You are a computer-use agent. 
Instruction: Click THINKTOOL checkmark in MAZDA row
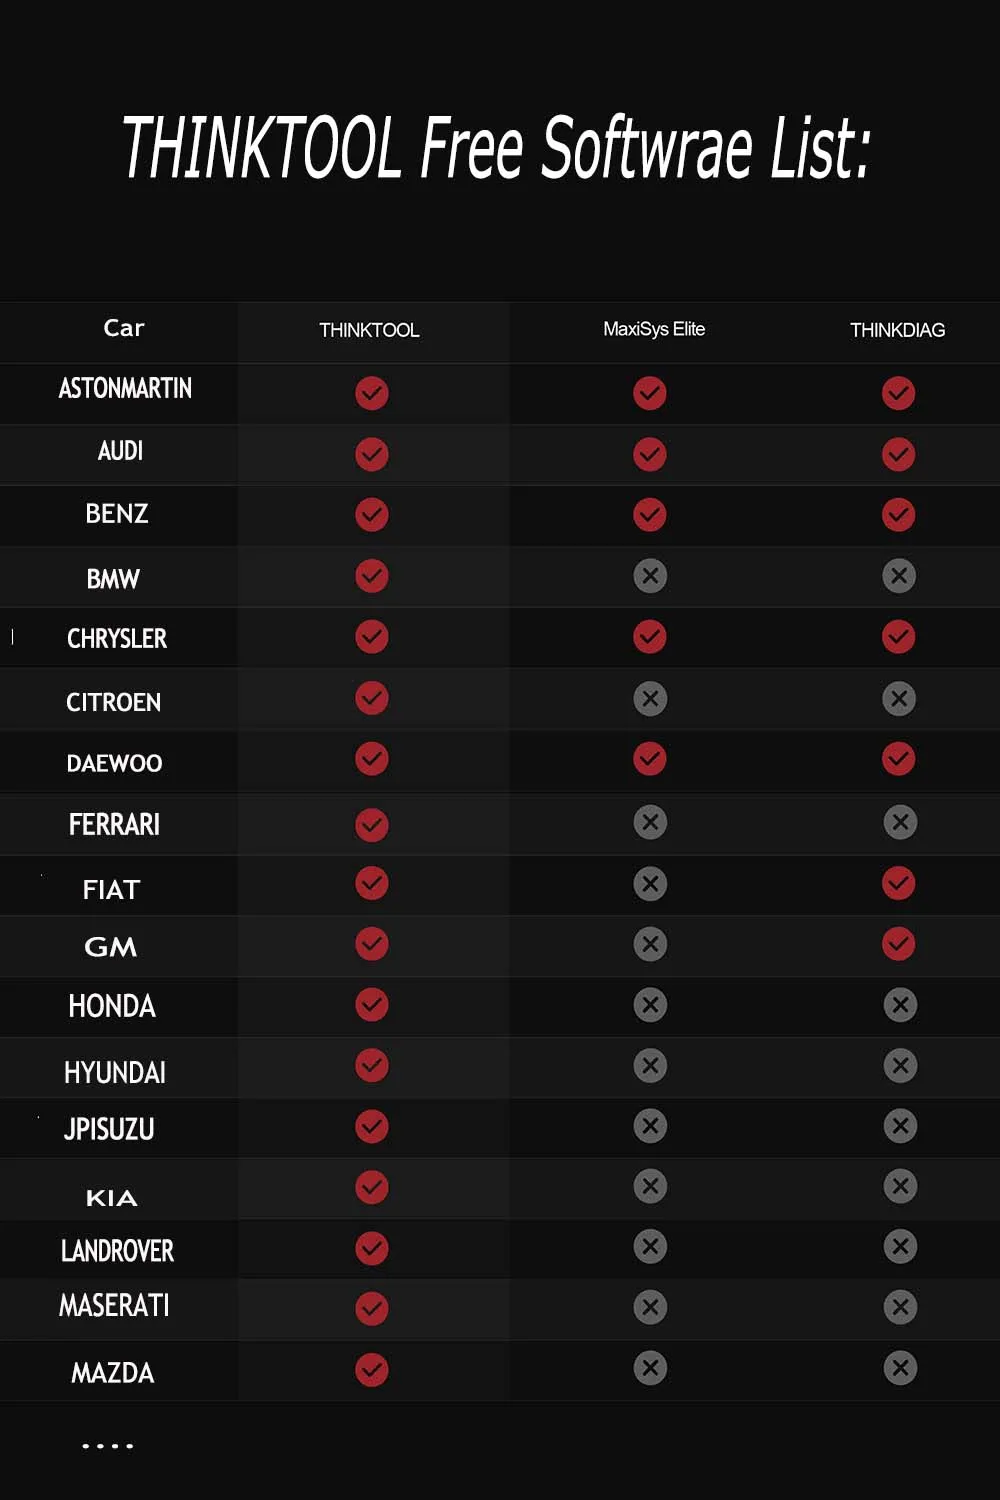[372, 1370]
